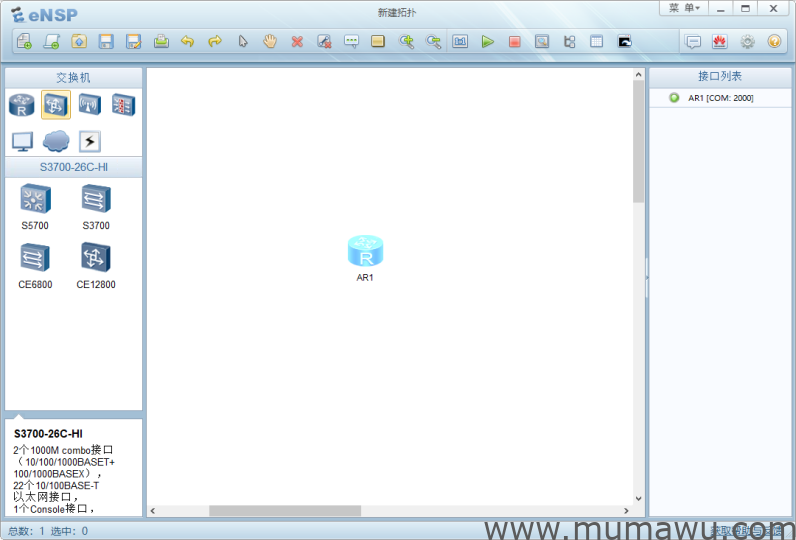796x540 pixels.
Task: Collapse the interface list panel splitter
Action: 646,278
